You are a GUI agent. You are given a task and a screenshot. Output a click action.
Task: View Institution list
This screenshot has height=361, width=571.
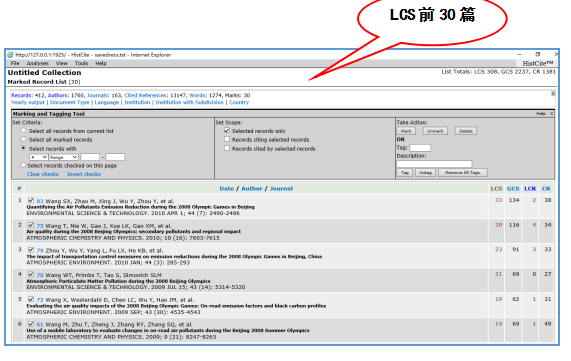tap(137, 102)
